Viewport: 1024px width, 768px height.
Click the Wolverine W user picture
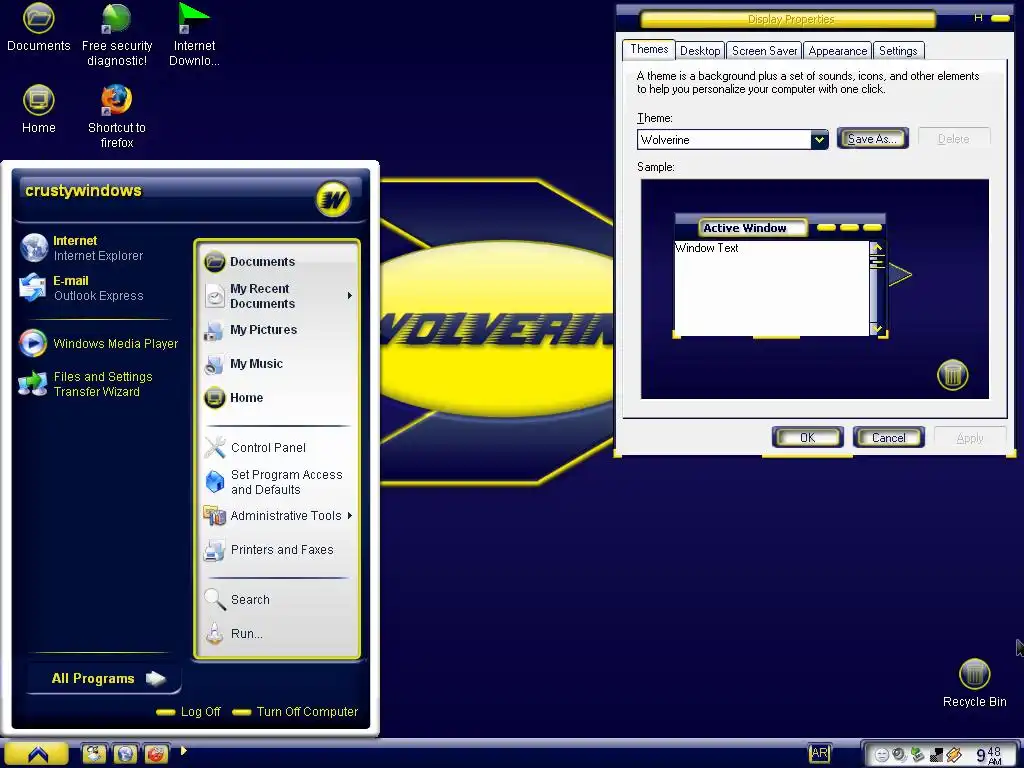pyautogui.click(x=333, y=199)
